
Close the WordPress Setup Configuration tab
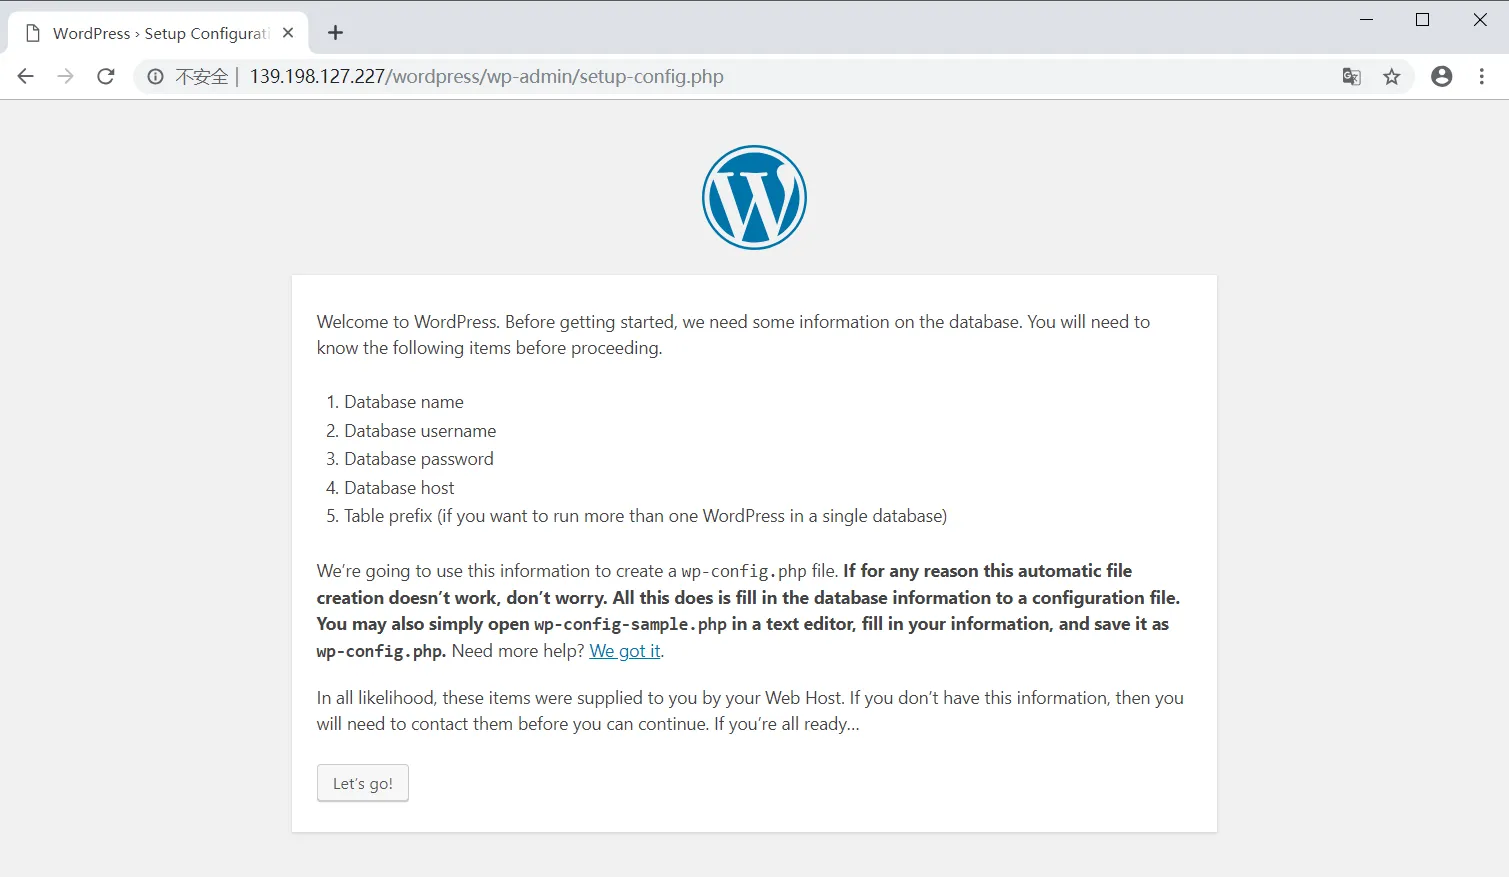pos(288,32)
